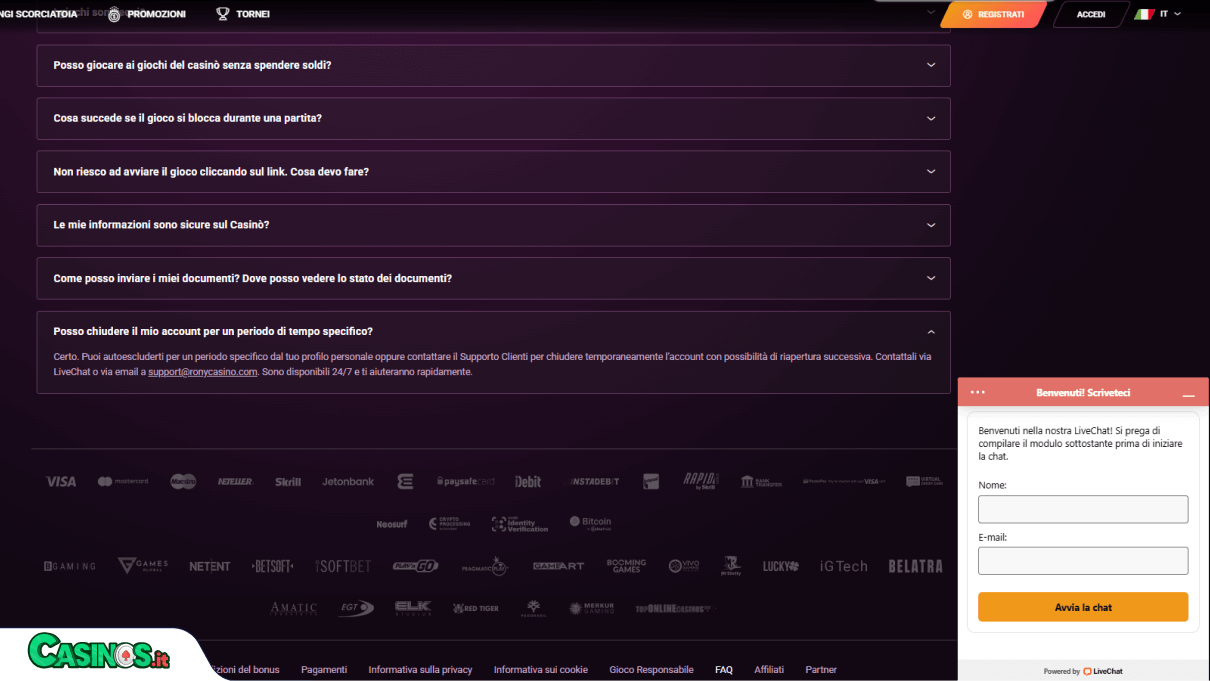Click the Mastercard payment logo

point(123,482)
